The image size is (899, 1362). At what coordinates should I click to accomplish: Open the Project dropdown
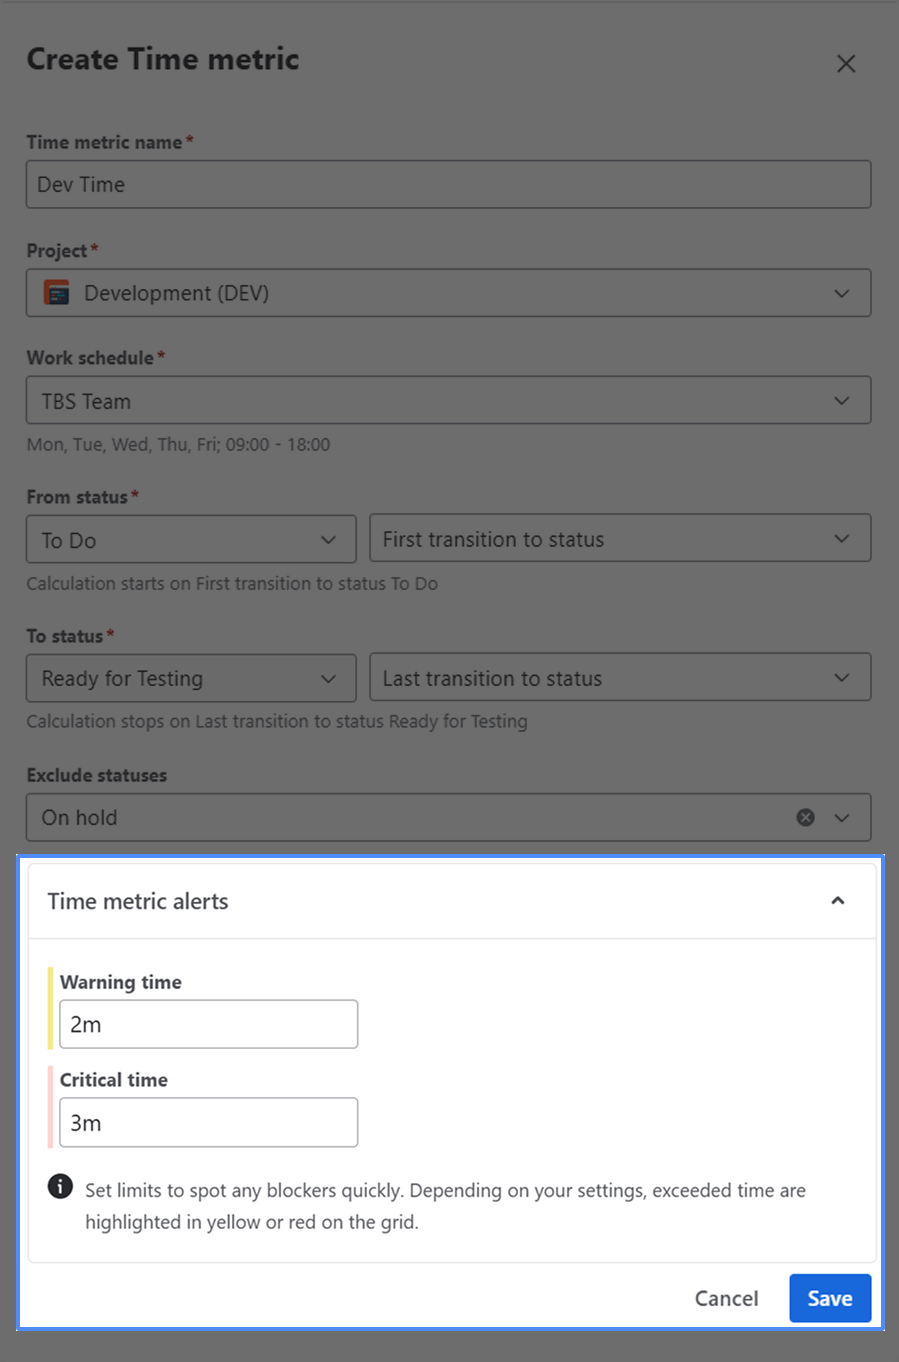pyautogui.click(x=448, y=293)
